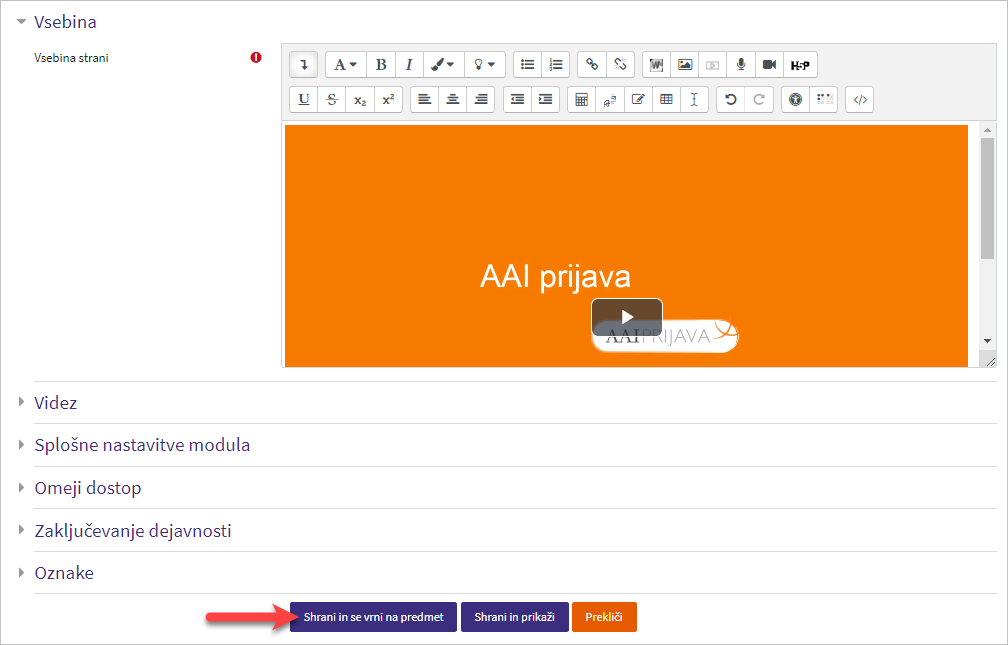This screenshot has width=1008, height=645.
Task: Center align text
Action: tap(453, 99)
